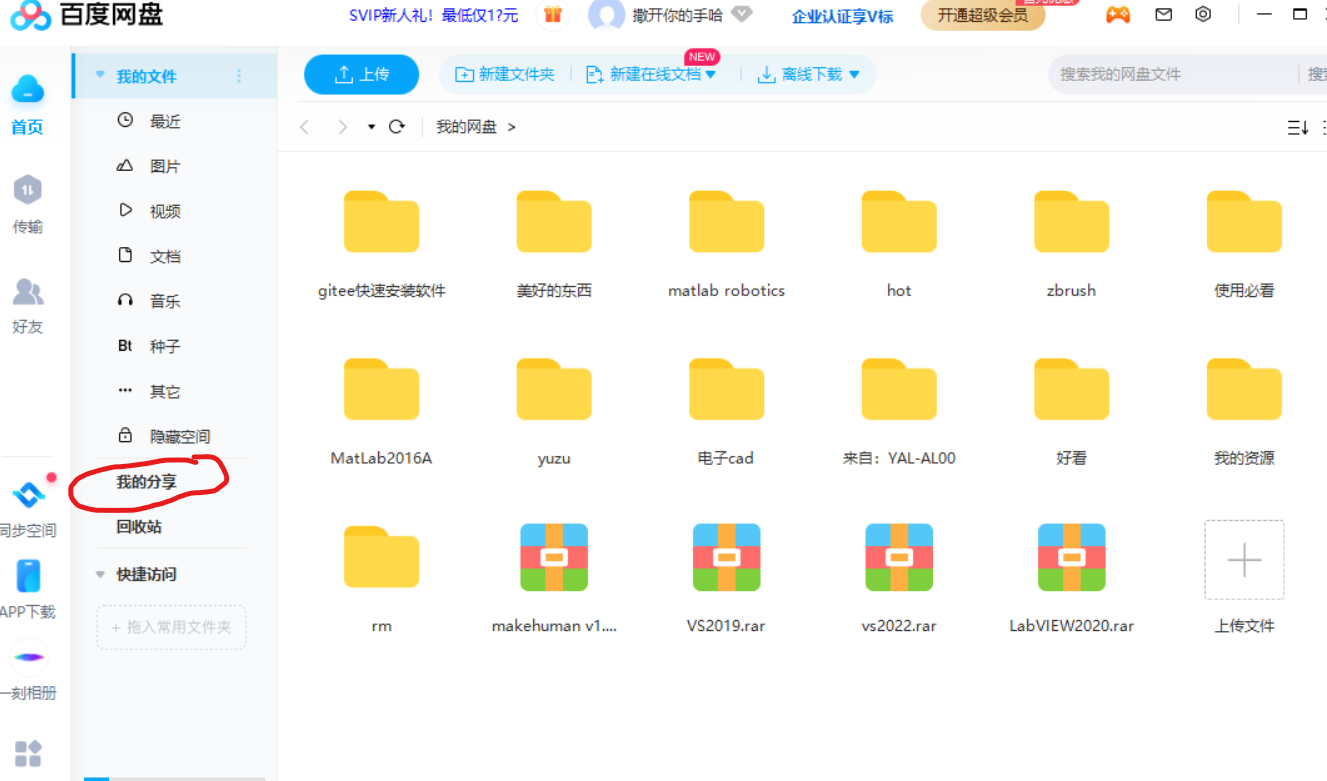Open the hot folder
1327x781 pixels.
[899, 222]
